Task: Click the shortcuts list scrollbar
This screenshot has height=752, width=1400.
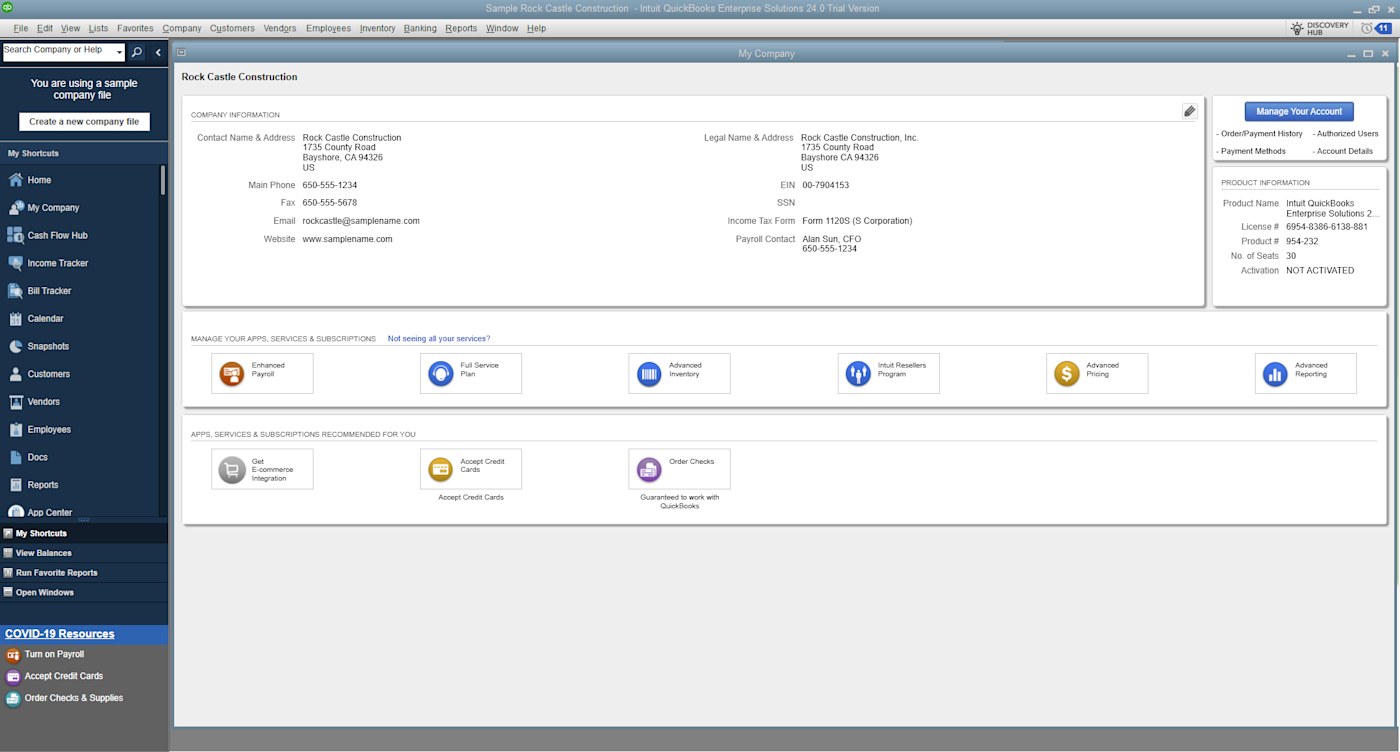Action: point(162,179)
